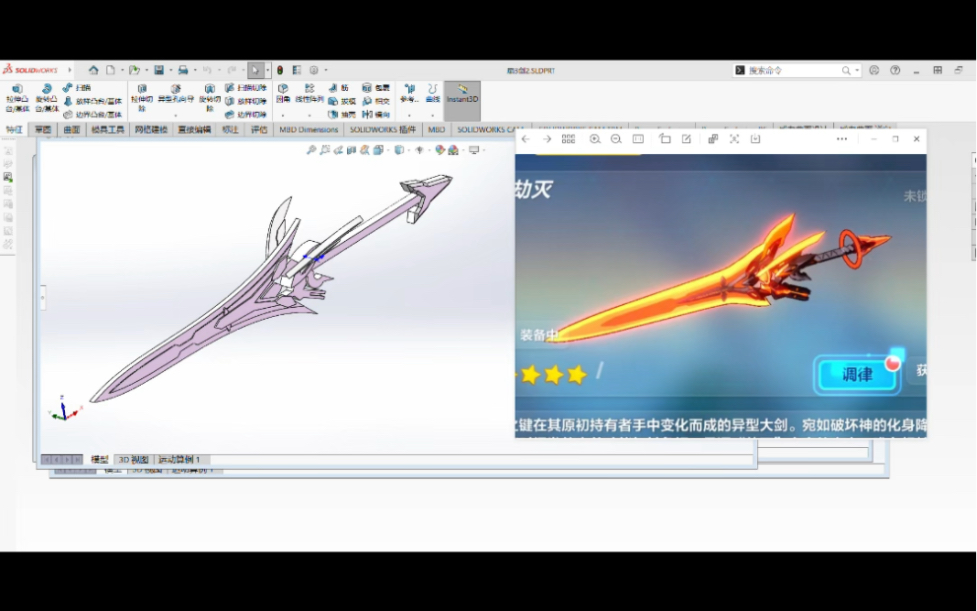This screenshot has width=977, height=611.
Task: Switch to the 模具工具 tab
Action: [108, 130]
